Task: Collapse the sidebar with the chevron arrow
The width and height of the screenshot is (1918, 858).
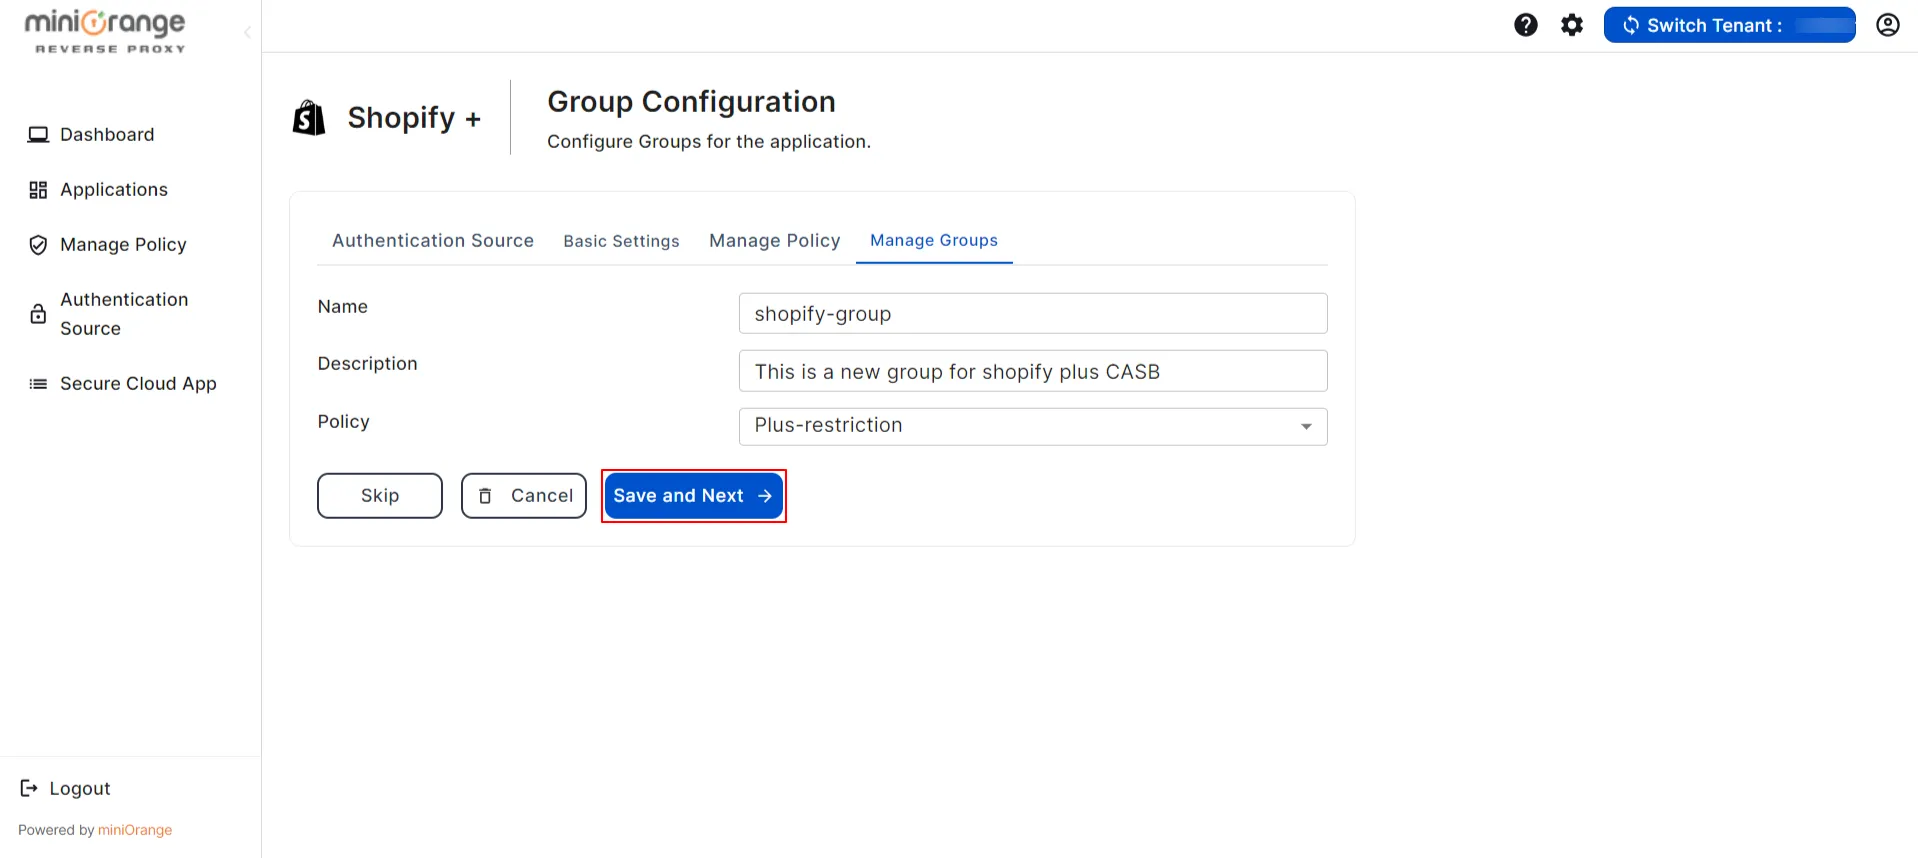Action: (247, 32)
